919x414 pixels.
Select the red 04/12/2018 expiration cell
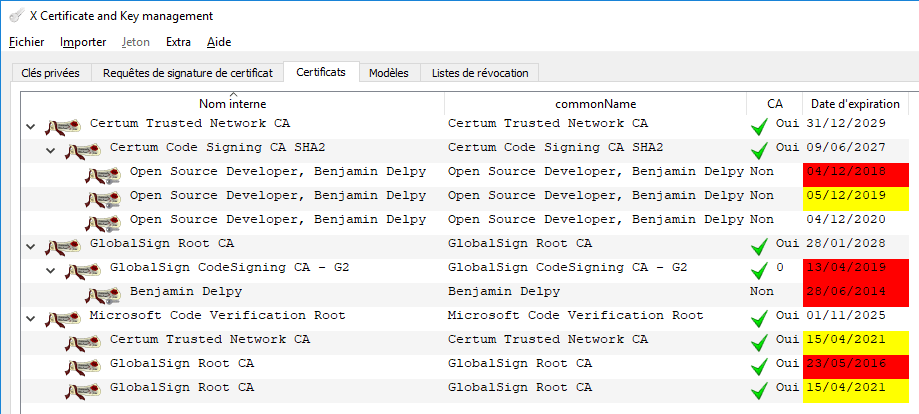point(855,175)
